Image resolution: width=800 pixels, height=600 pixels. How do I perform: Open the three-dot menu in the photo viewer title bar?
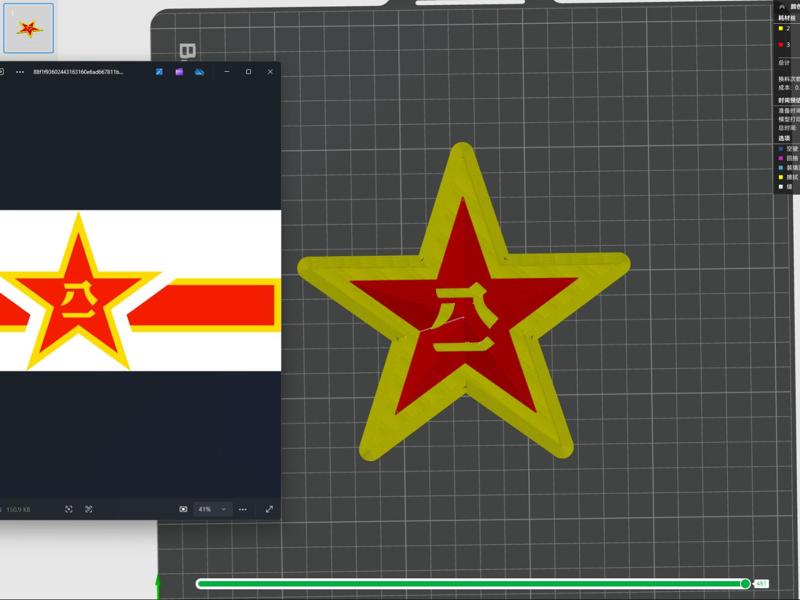point(20,72)
